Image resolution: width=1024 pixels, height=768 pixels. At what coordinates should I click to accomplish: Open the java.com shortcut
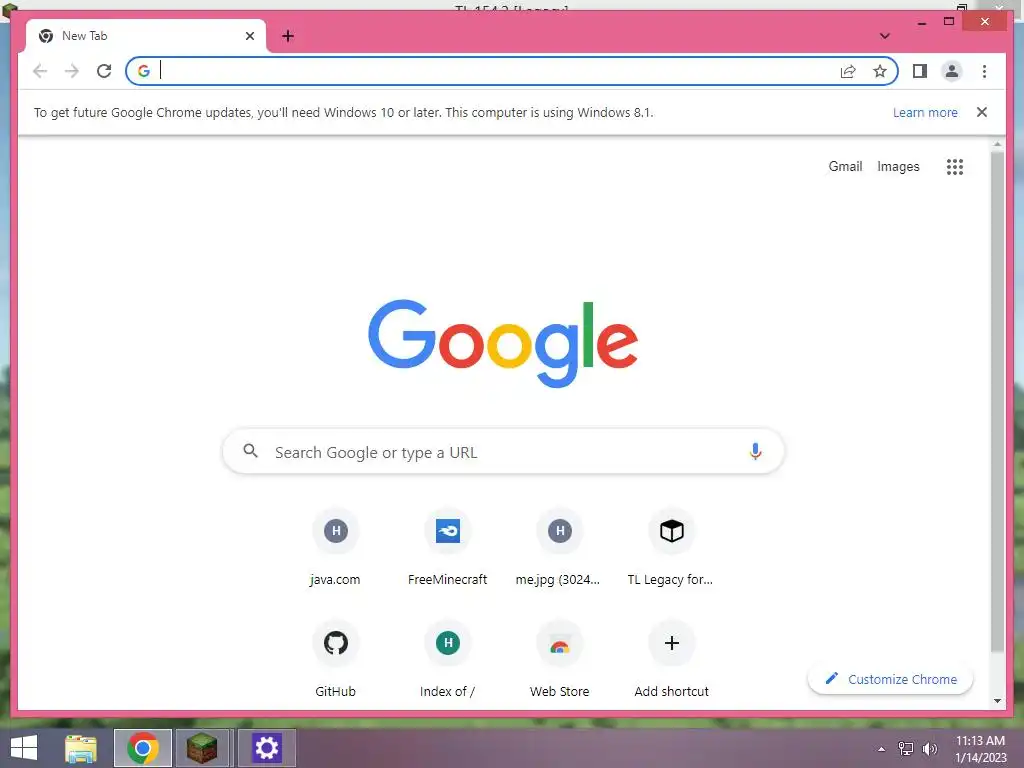335,547
